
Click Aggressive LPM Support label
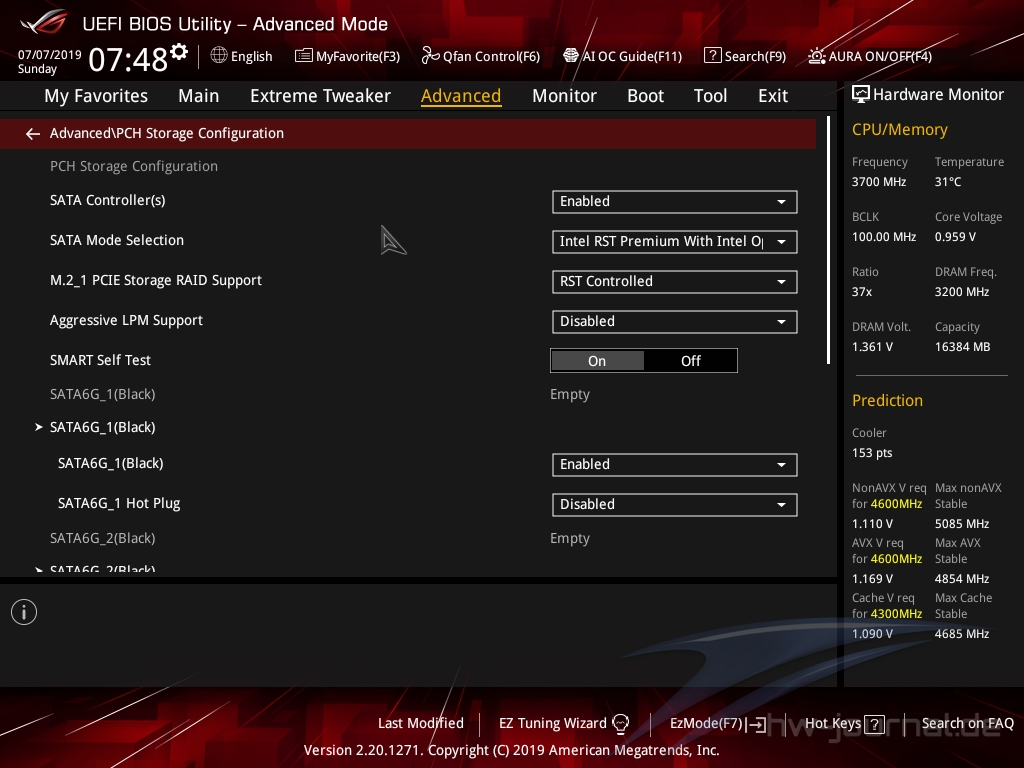[x=126, y=321]
